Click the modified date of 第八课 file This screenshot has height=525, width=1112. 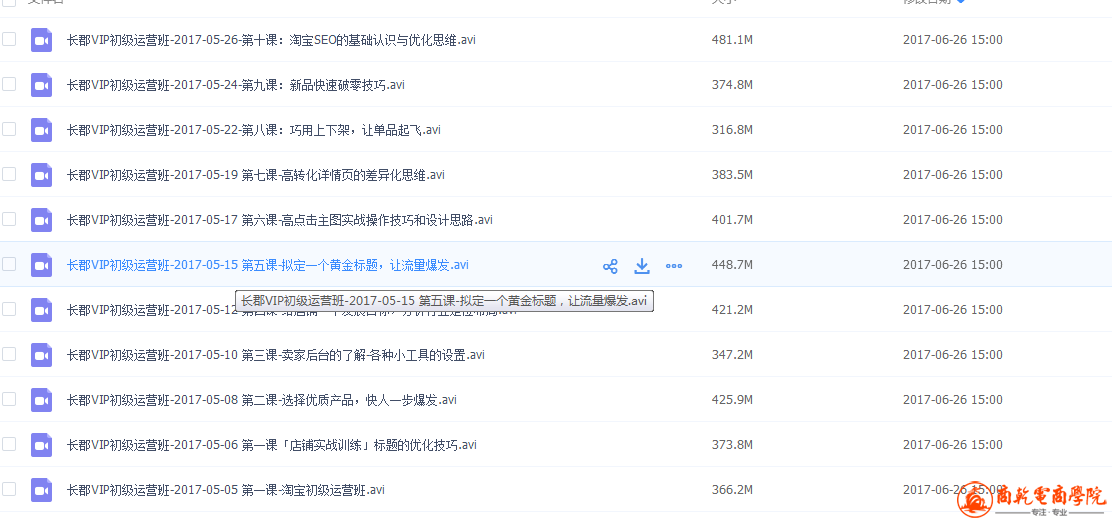tap(952, 130)
